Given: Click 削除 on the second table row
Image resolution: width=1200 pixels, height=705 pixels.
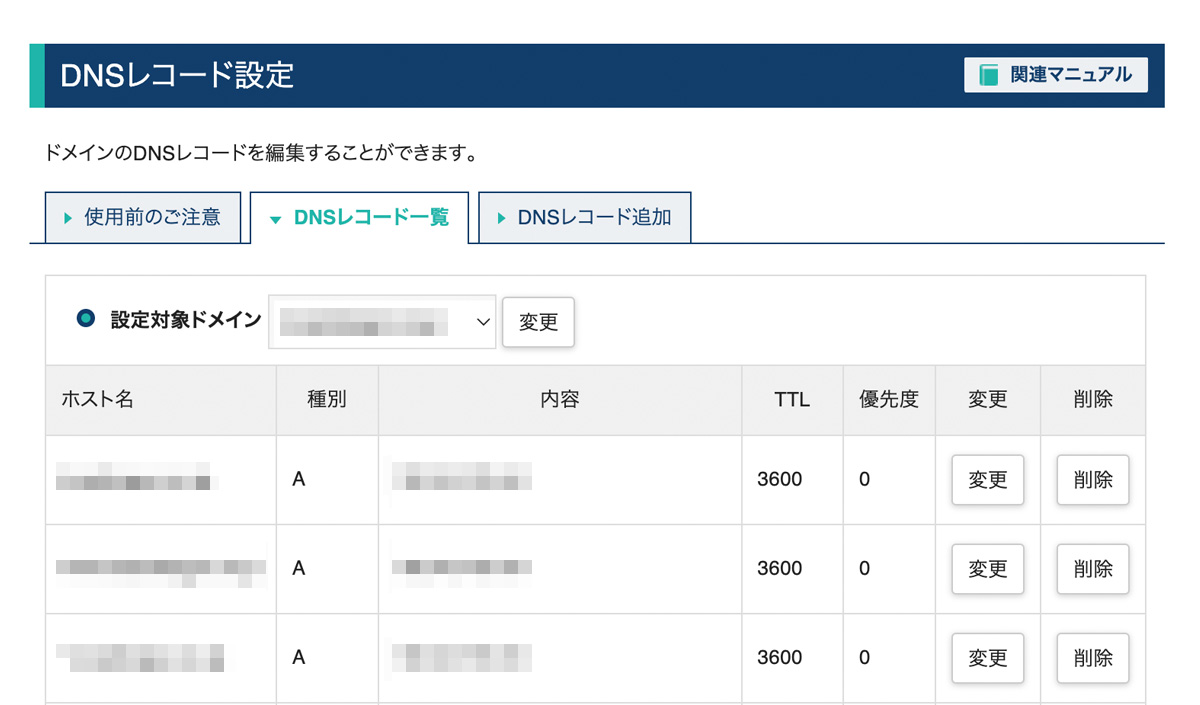Looking at the screenshot, I should [1093, 569].
